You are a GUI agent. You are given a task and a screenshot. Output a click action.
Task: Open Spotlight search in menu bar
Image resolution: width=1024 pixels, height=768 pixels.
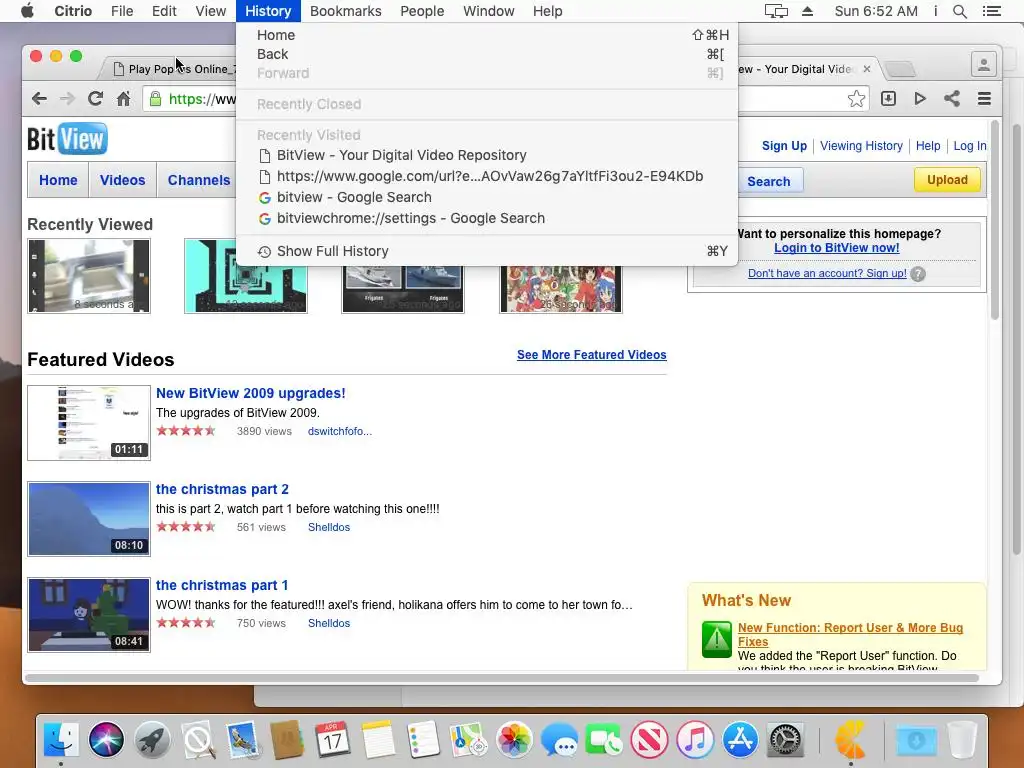tap(959, 11)
